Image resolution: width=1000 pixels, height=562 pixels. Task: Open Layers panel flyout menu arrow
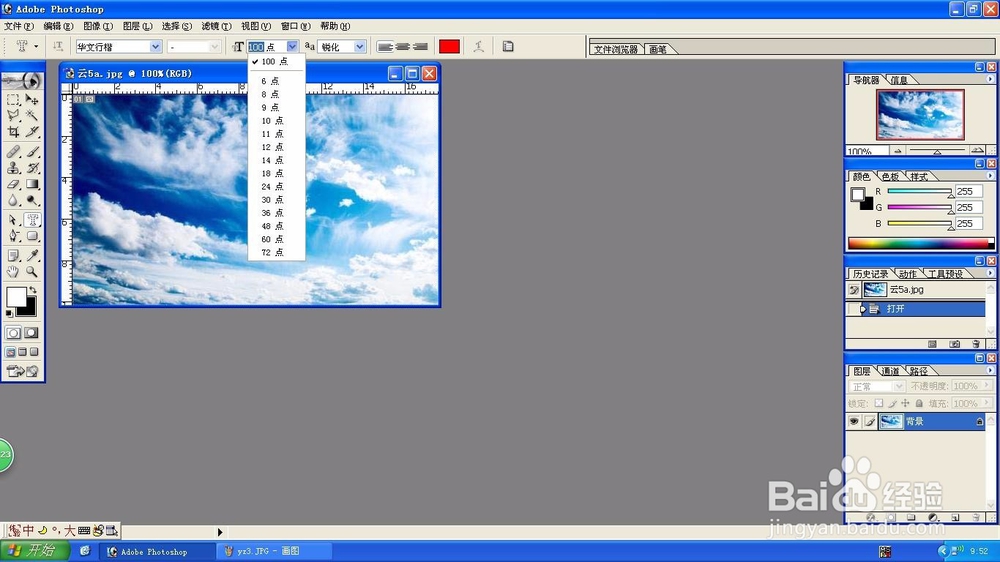click(x=990, y=370)
